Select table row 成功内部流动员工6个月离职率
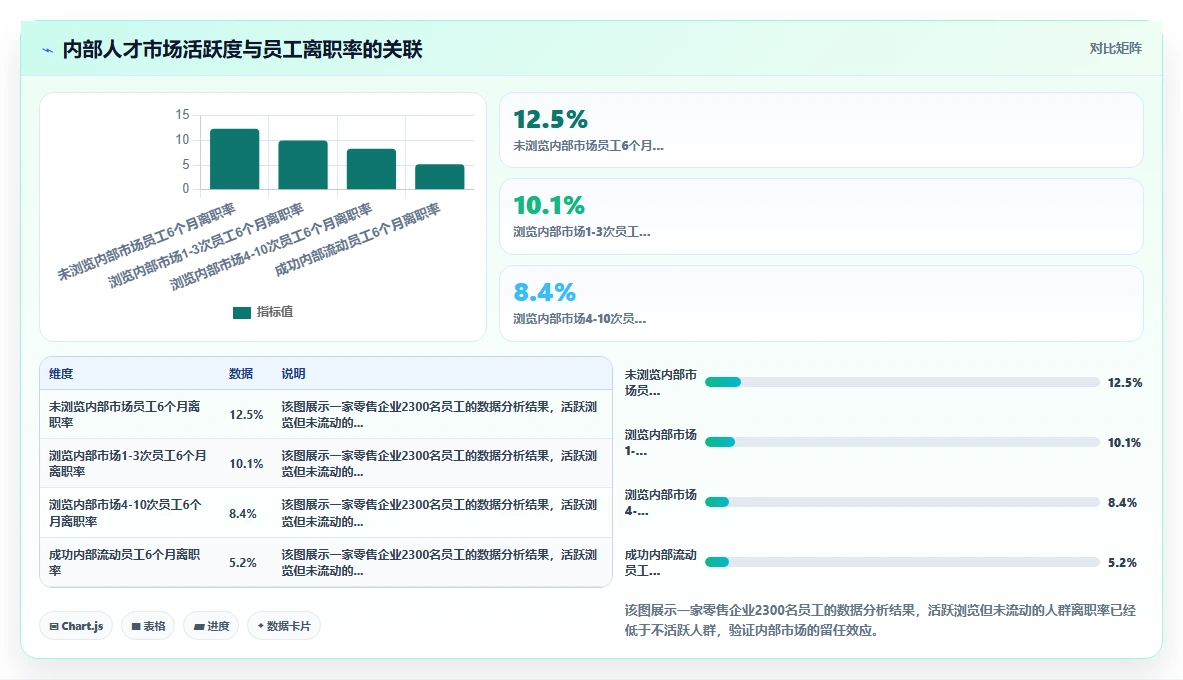 pyautogui.click(x=326, y=562)
